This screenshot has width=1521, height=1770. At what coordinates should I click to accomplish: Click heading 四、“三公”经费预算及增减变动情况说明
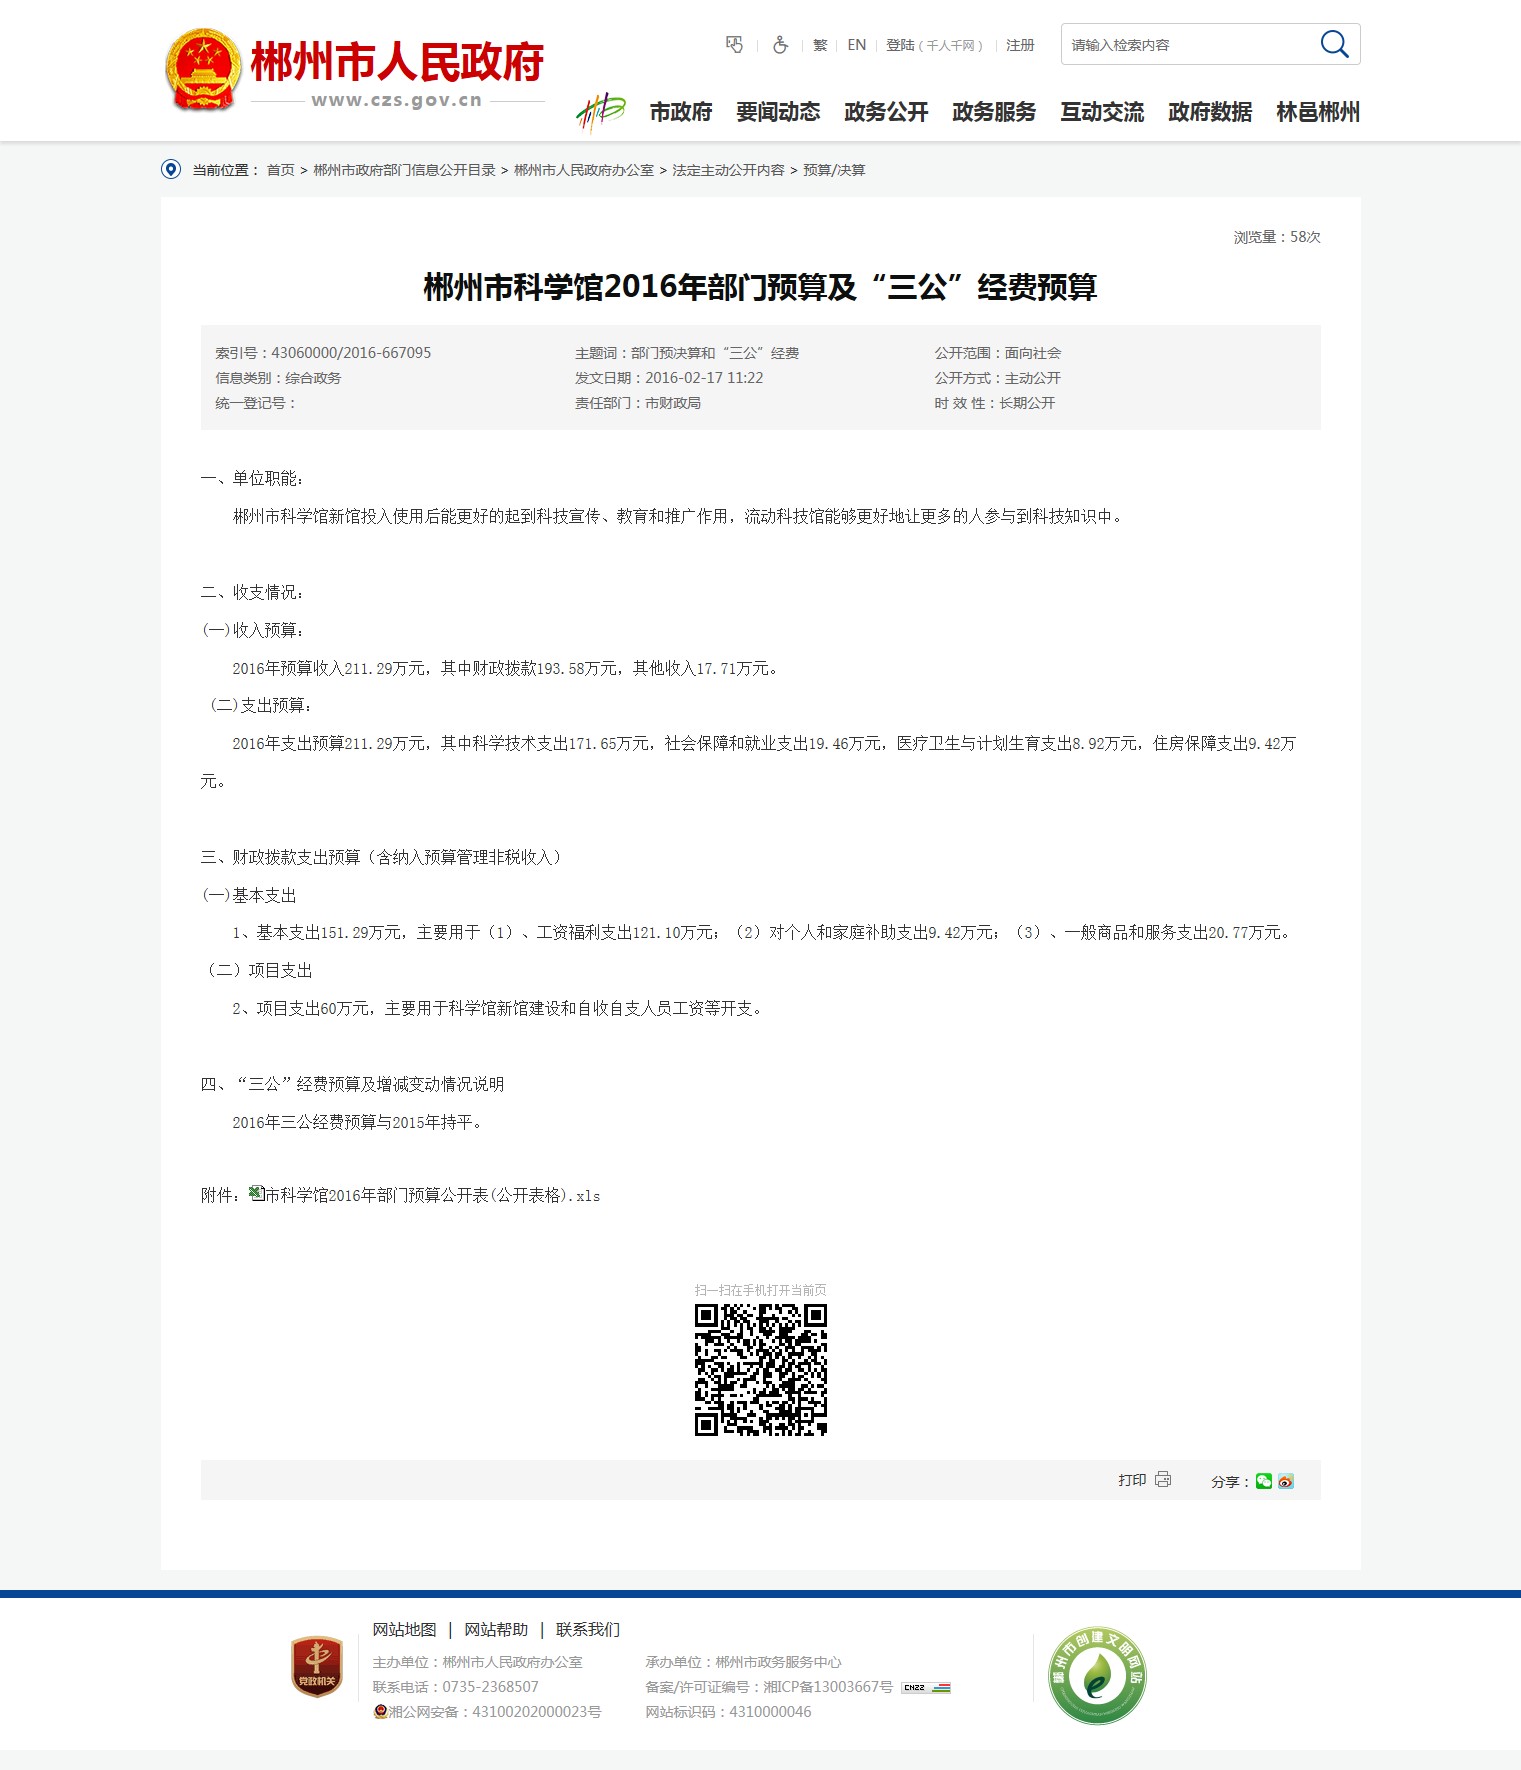[x=352, y=1084]
